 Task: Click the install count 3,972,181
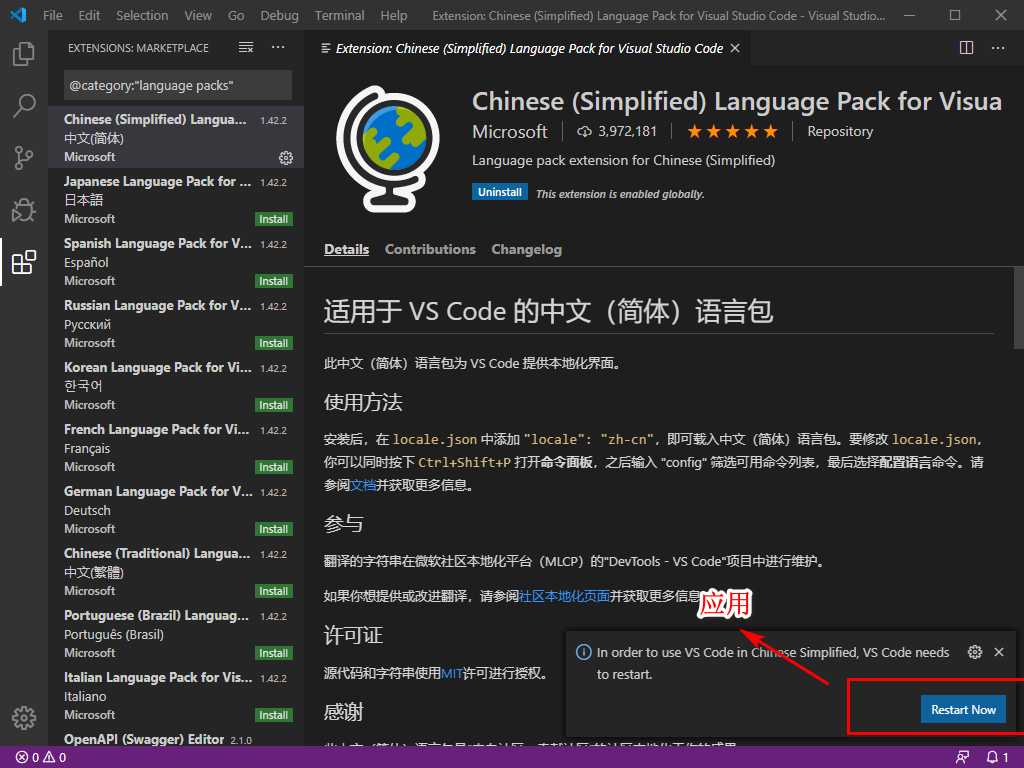coord(616,131)
